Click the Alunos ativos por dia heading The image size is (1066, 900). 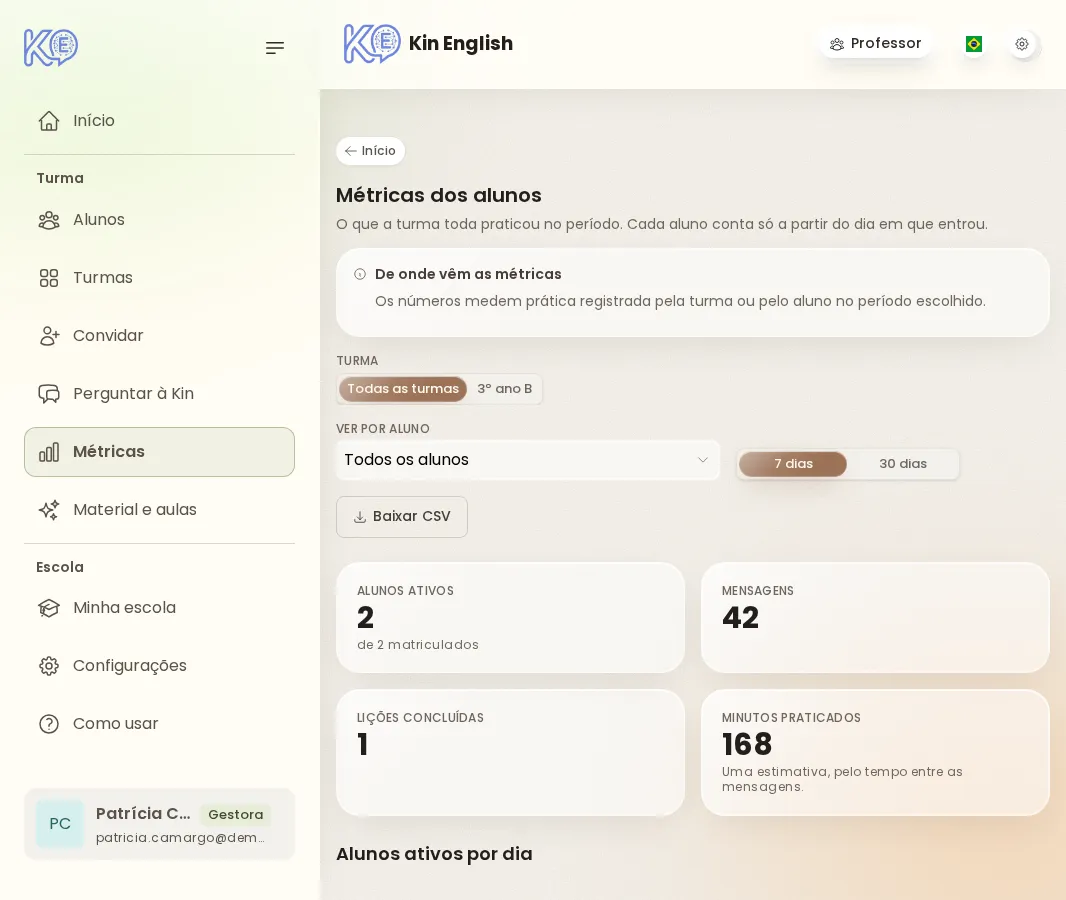(434, 854)
